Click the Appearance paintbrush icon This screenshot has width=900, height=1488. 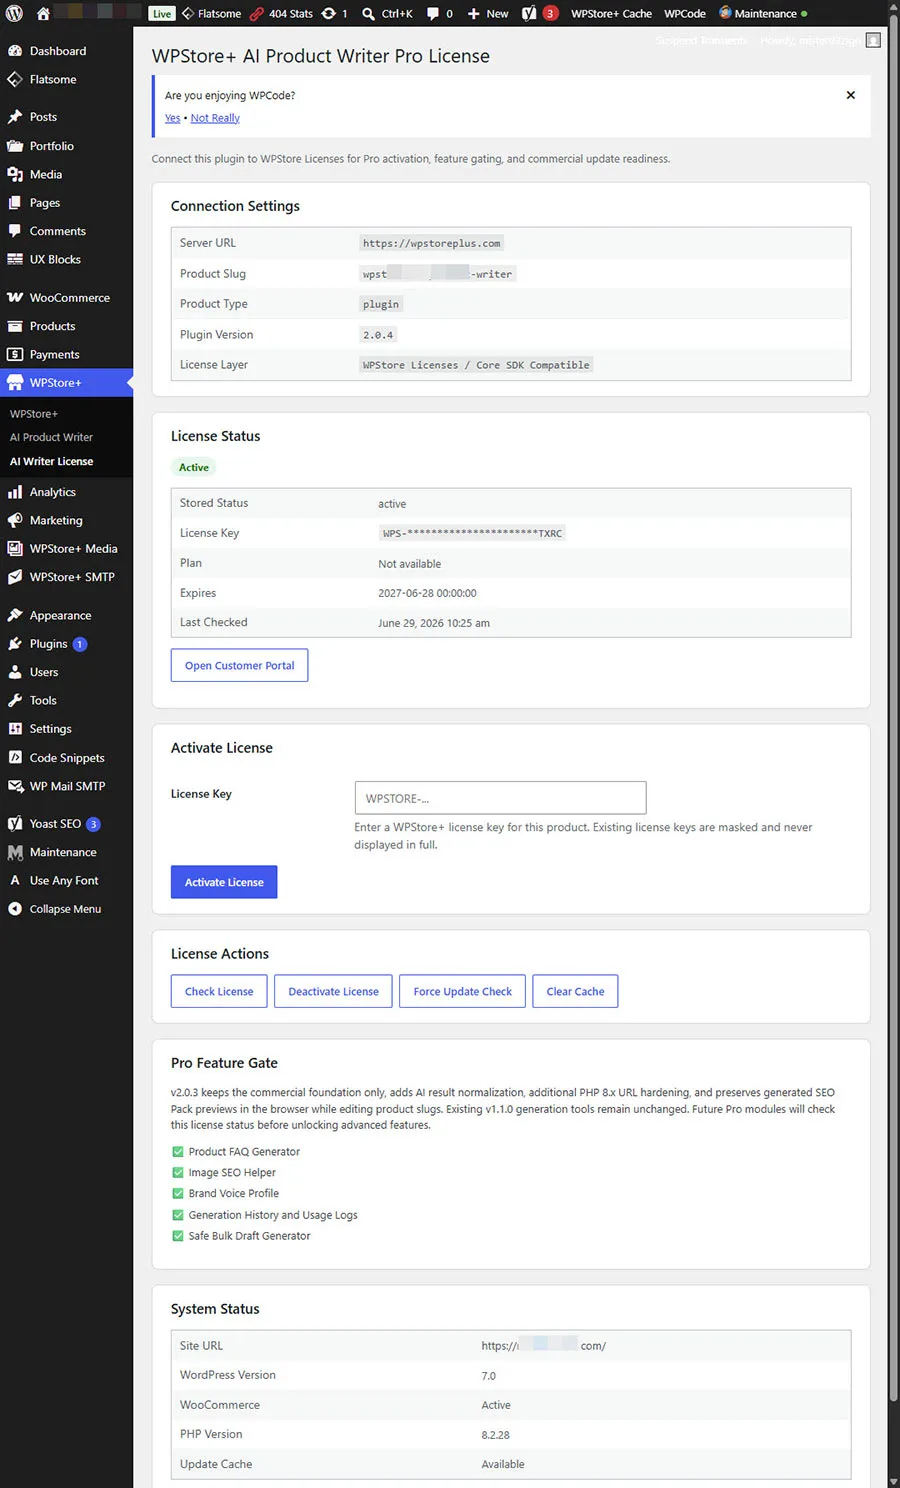click(x=15, y=615)
